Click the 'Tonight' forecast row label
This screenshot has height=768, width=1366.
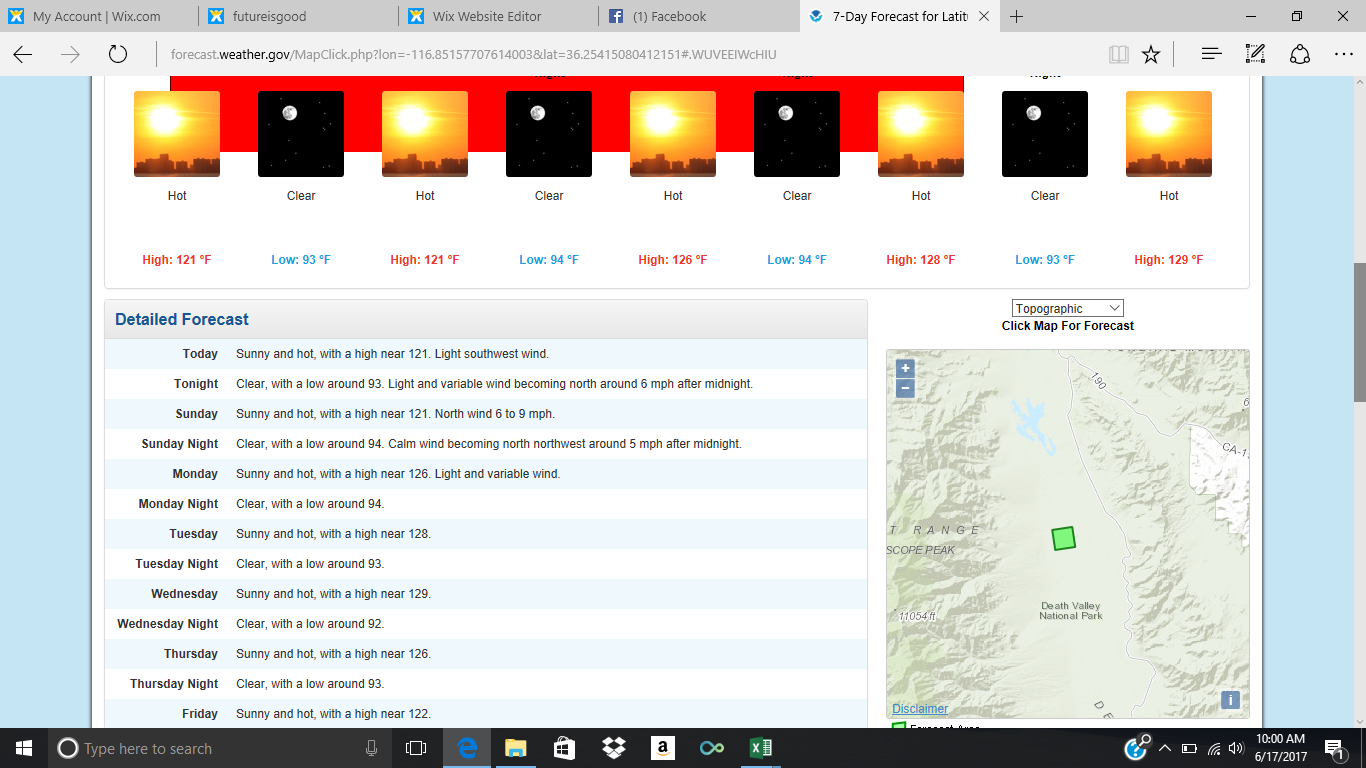coord(196,384)
